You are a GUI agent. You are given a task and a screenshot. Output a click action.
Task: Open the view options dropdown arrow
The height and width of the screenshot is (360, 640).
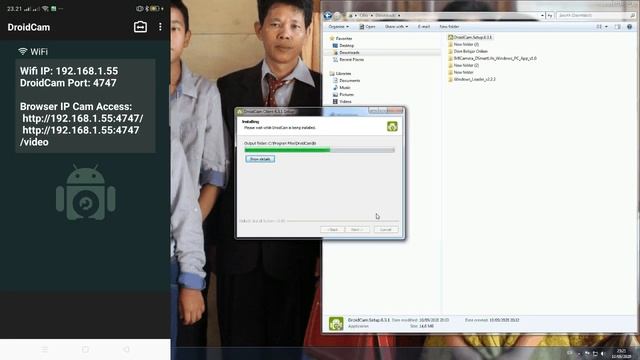[606, 27]
